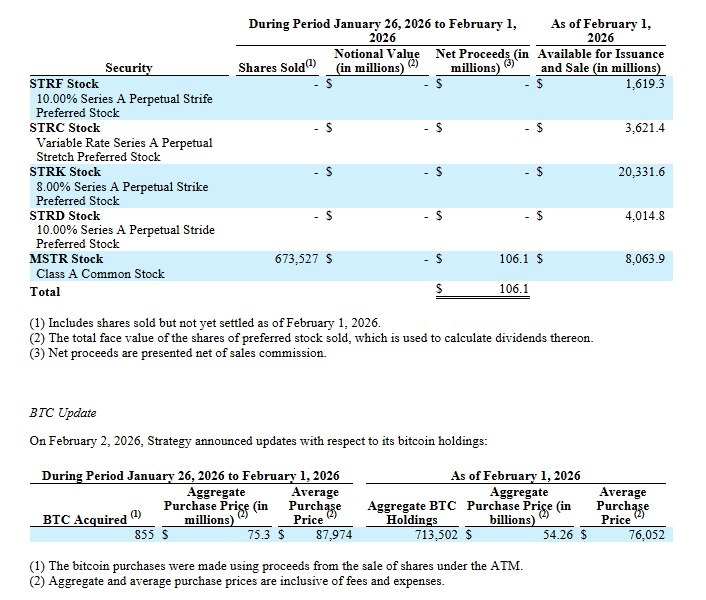Click 'Class A Common Stock' text

(x=100, y=274)
